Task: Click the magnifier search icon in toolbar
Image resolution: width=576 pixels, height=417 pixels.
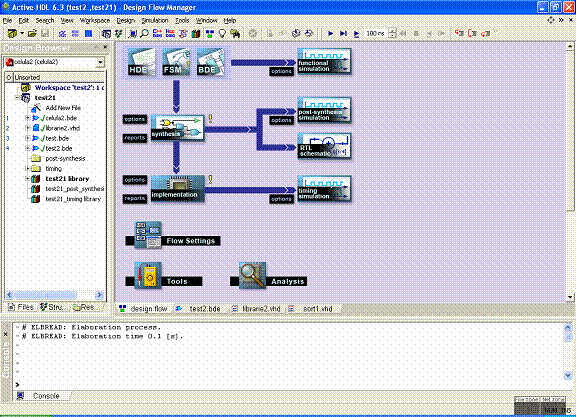Action: tap(145, 33)
